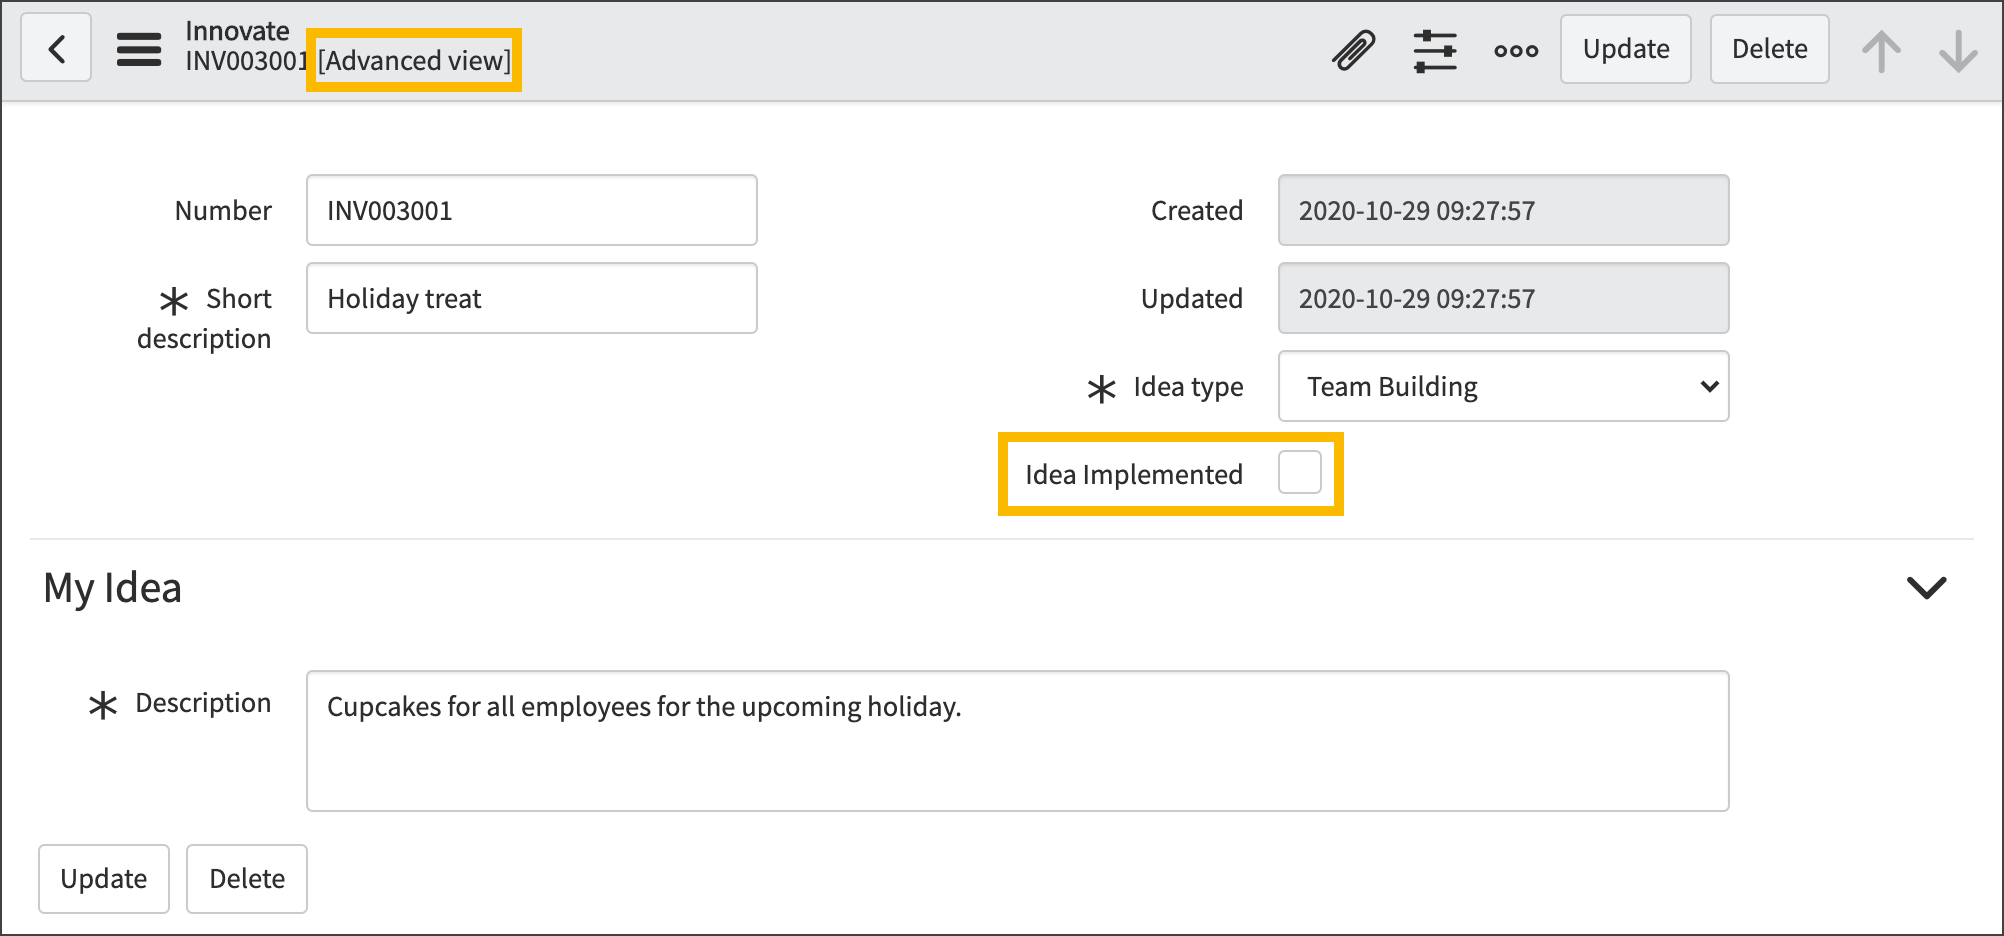Open the attachments paperclip icon
This screenshot has height=936, width=2004.
pyautogui.click(x=1352, y=48)
